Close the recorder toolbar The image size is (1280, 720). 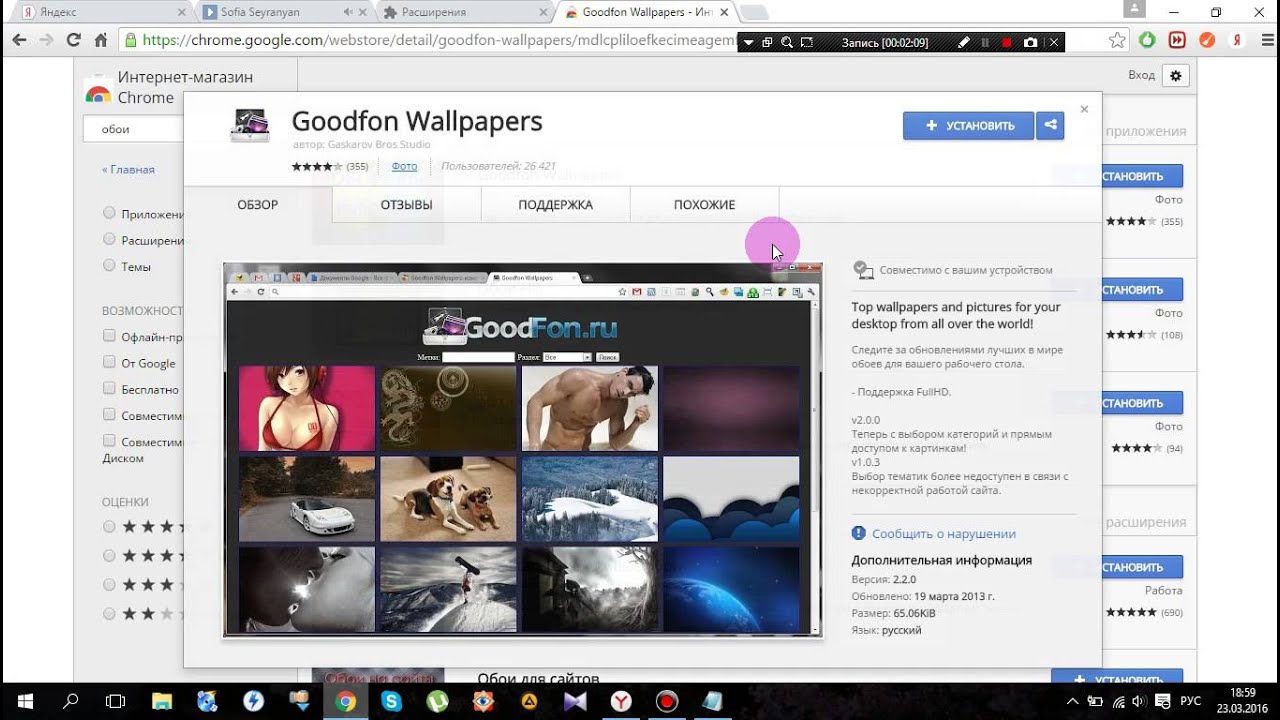click(x=1053, y=43)
